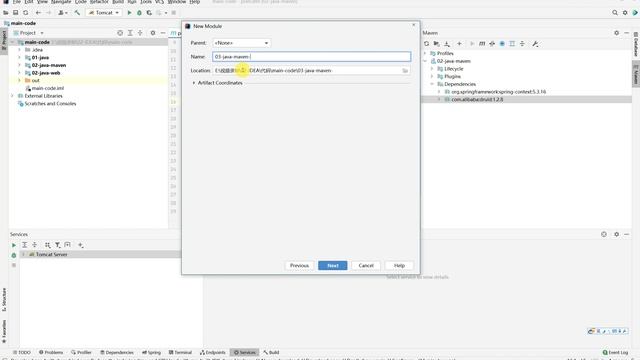Open Maven panel gear options

616,33
